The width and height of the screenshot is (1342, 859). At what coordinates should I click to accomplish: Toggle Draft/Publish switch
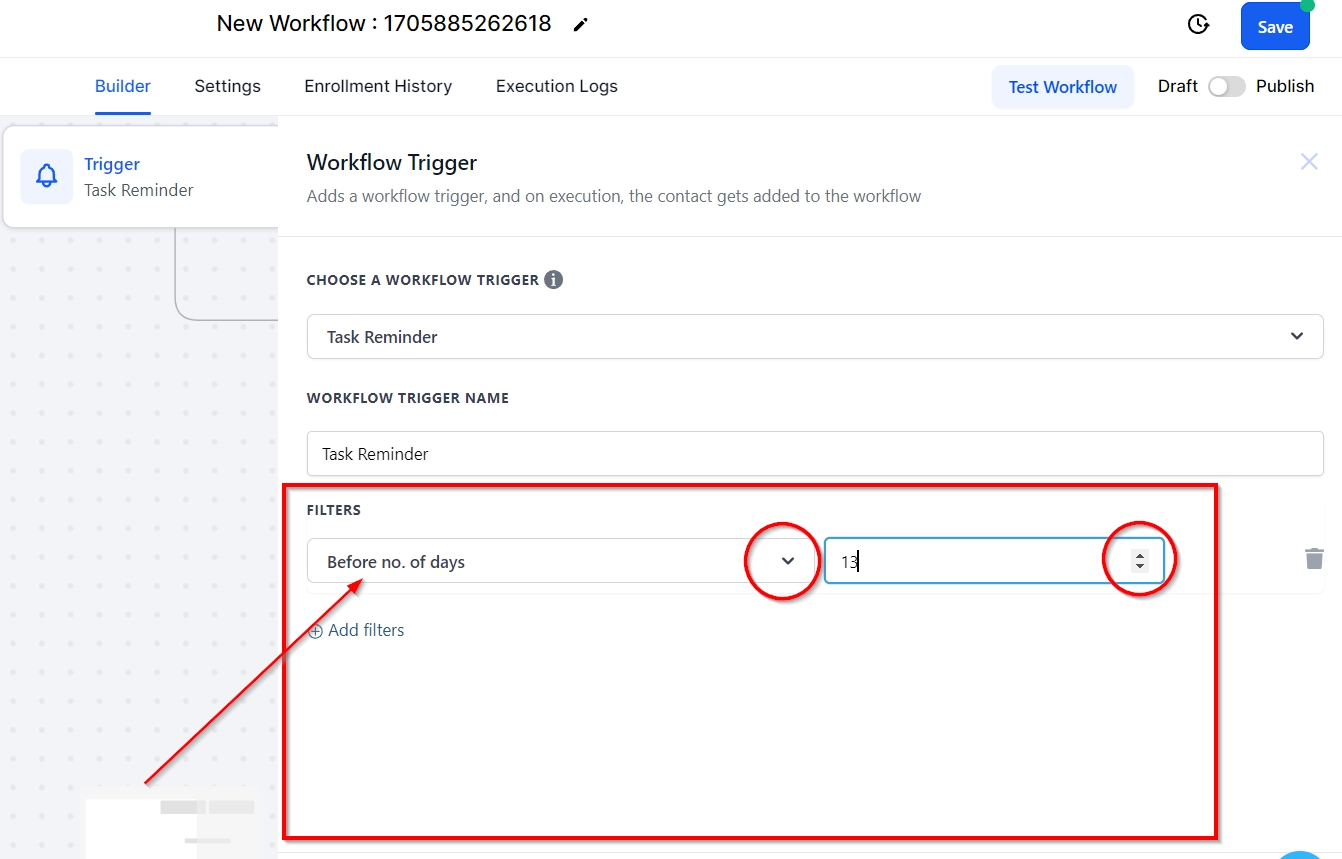(x=1227, y=87)
